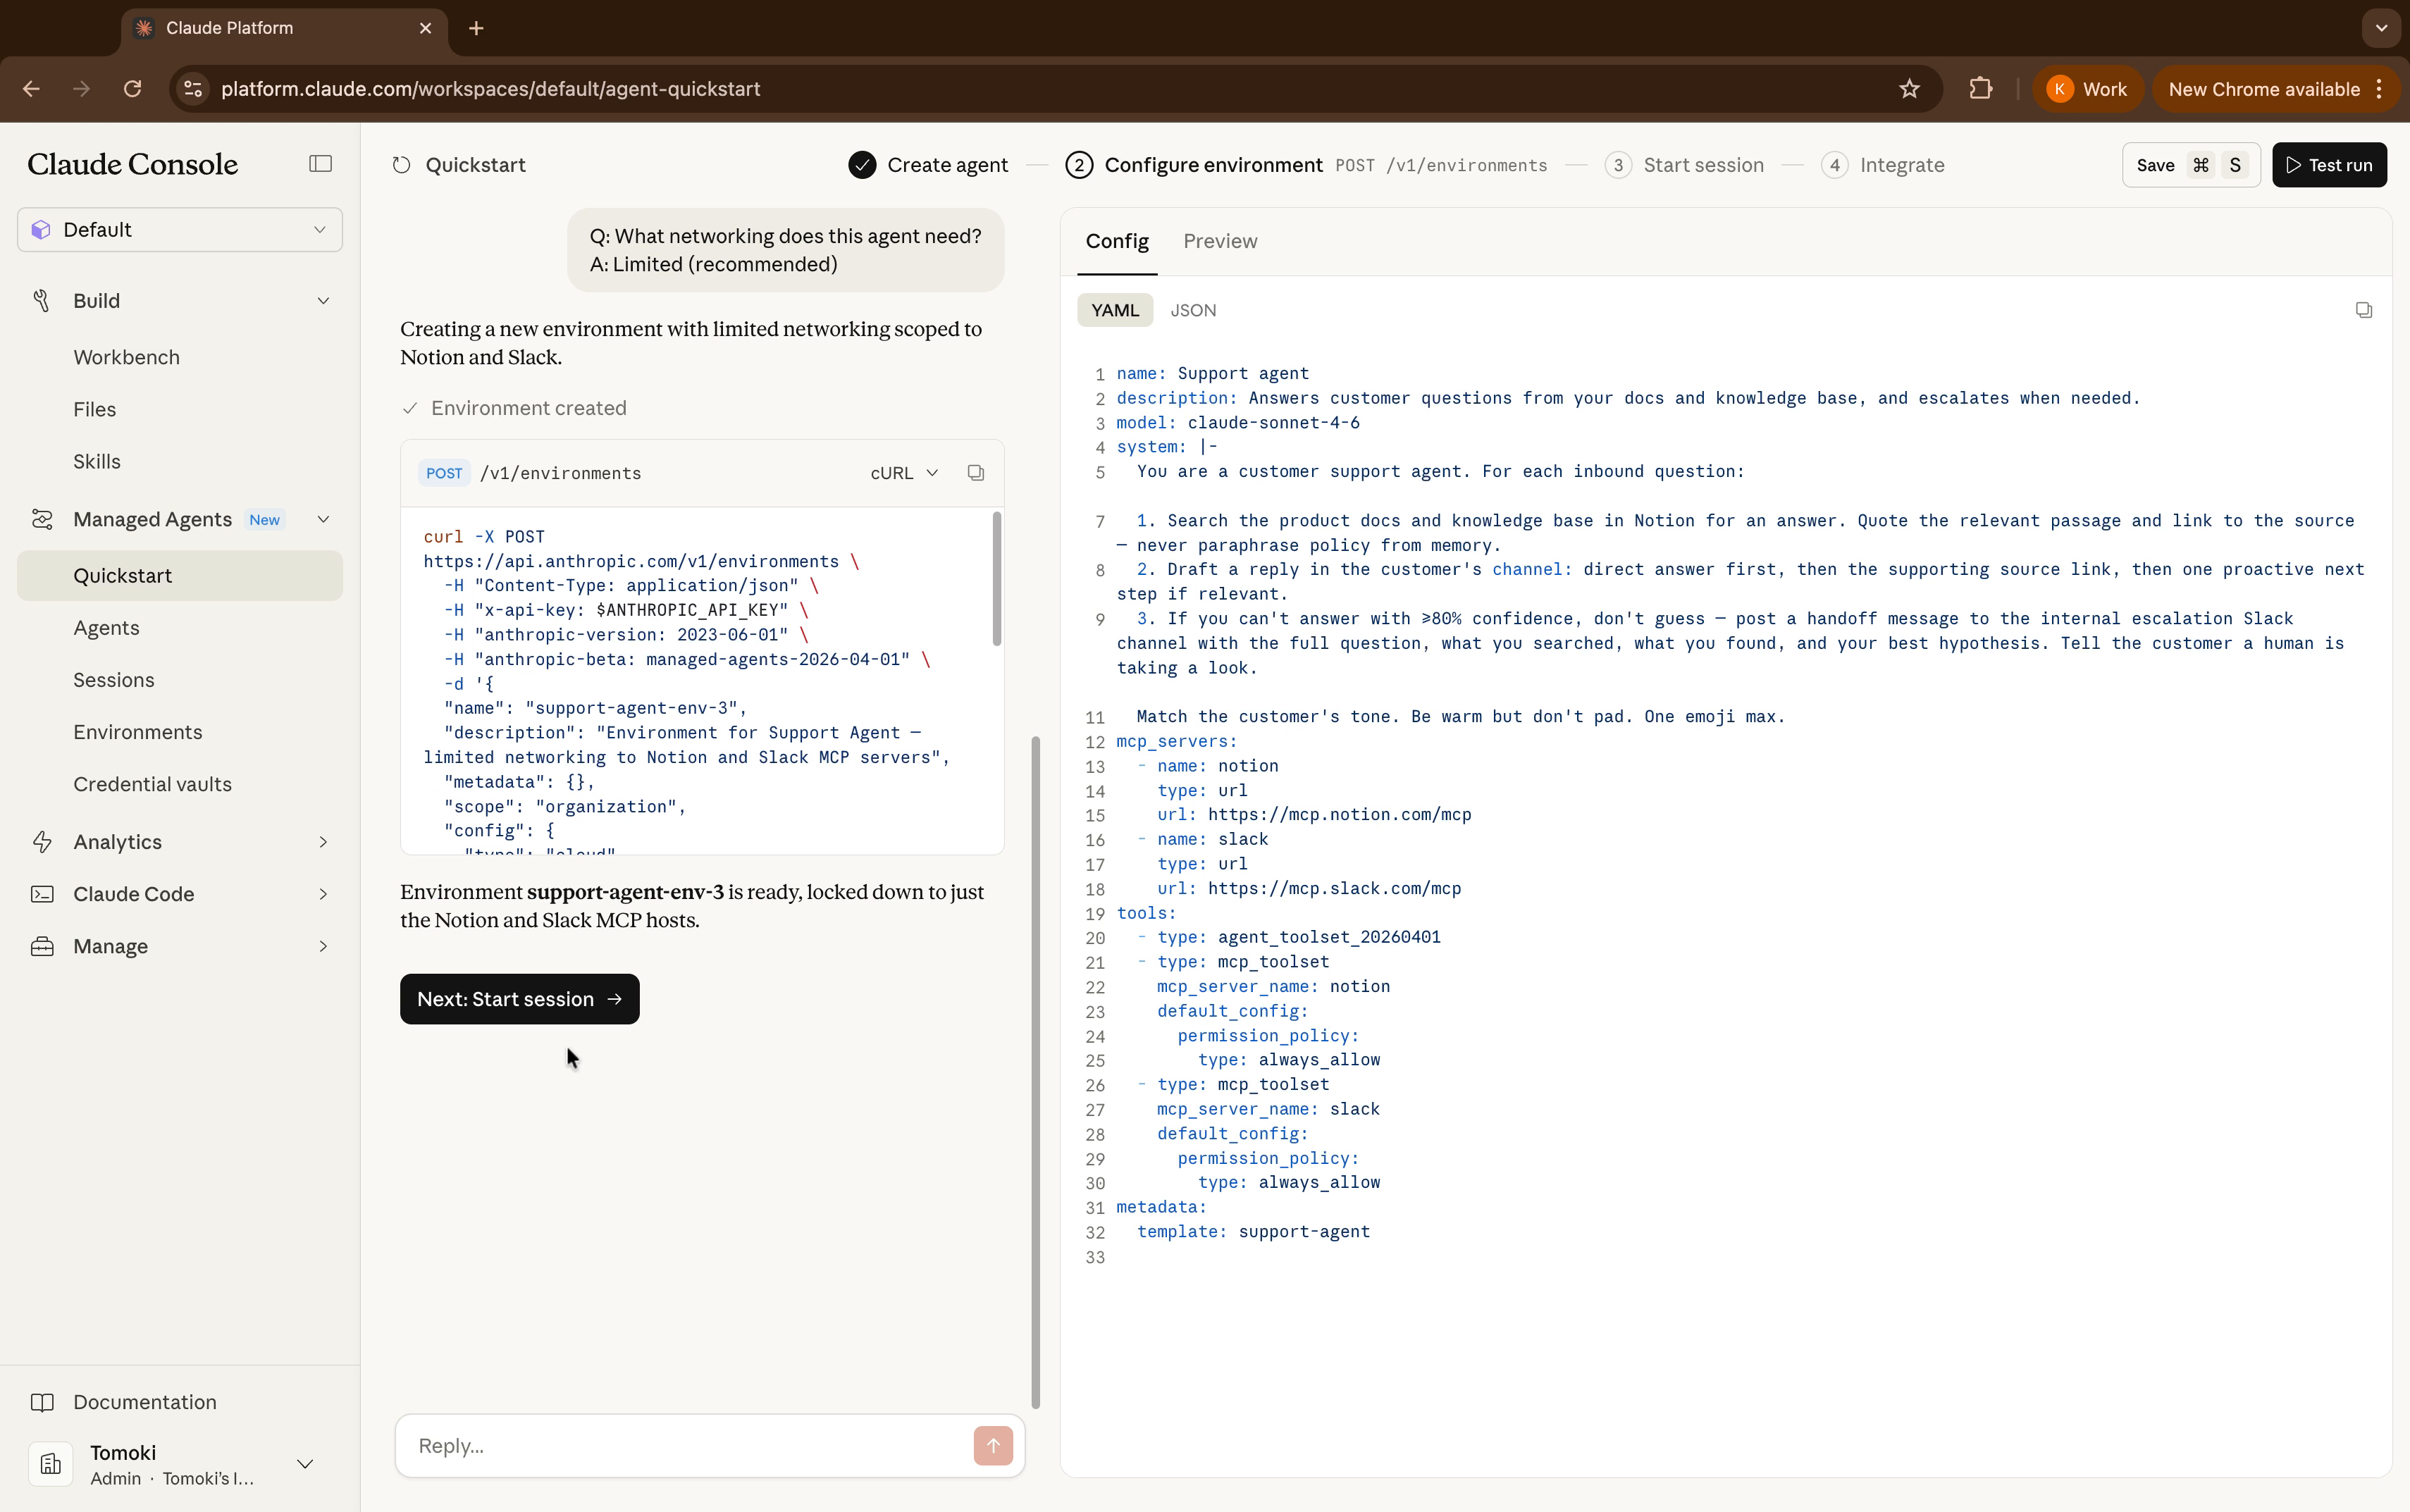The image size is (2410, 1512).
Task: Click Next: Start session button
Action: pyautogui.click(x=519, y=999)
